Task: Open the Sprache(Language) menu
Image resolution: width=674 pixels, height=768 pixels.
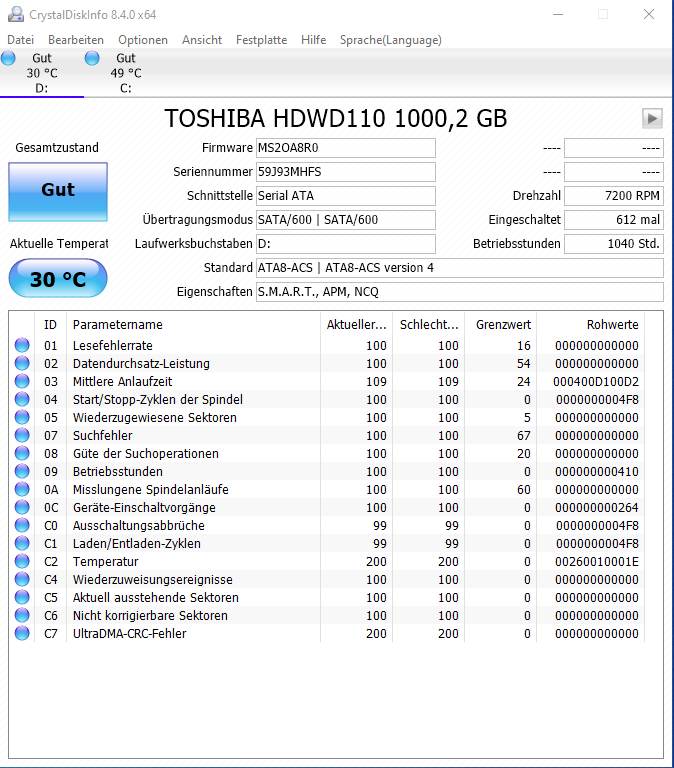Action: point(391,40)
